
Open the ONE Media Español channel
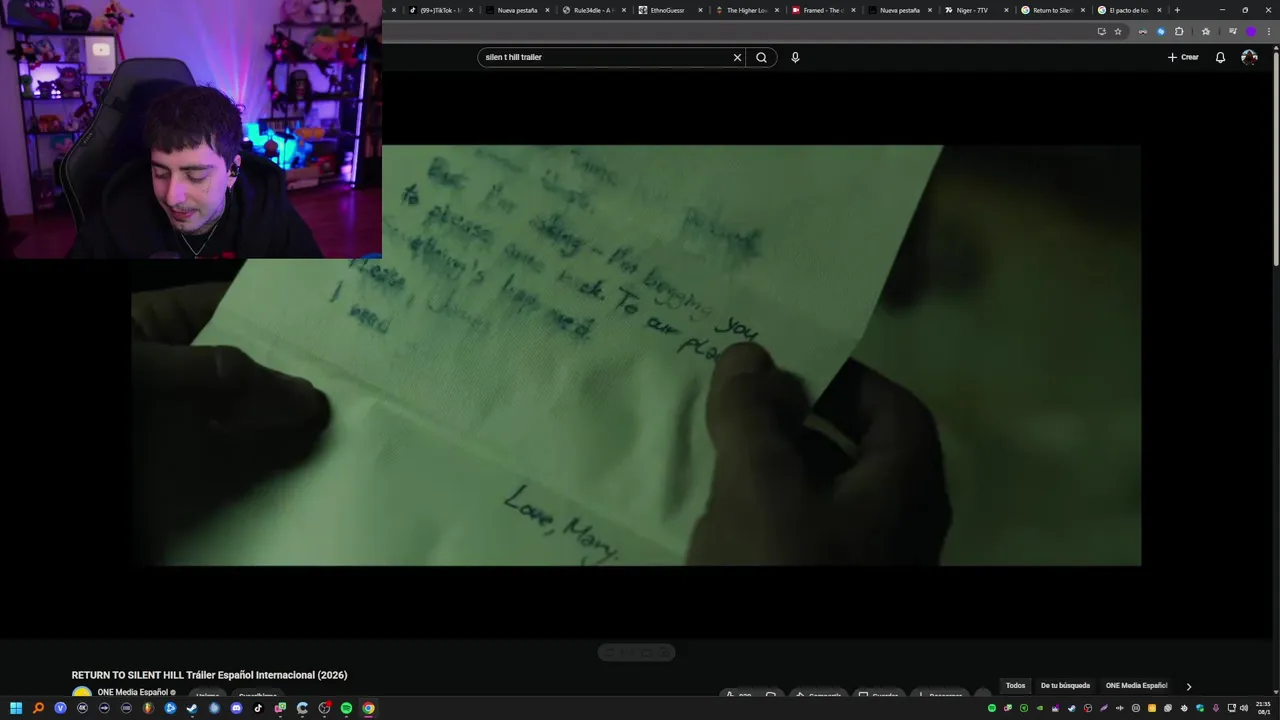coord(133,692)
